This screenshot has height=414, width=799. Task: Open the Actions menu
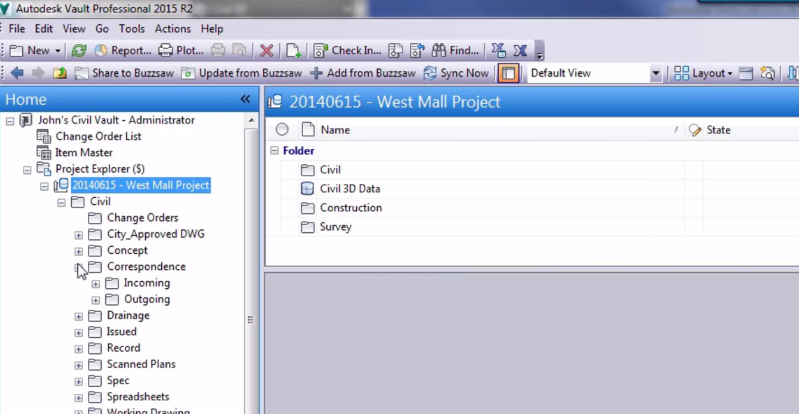(x=173, y=29)
